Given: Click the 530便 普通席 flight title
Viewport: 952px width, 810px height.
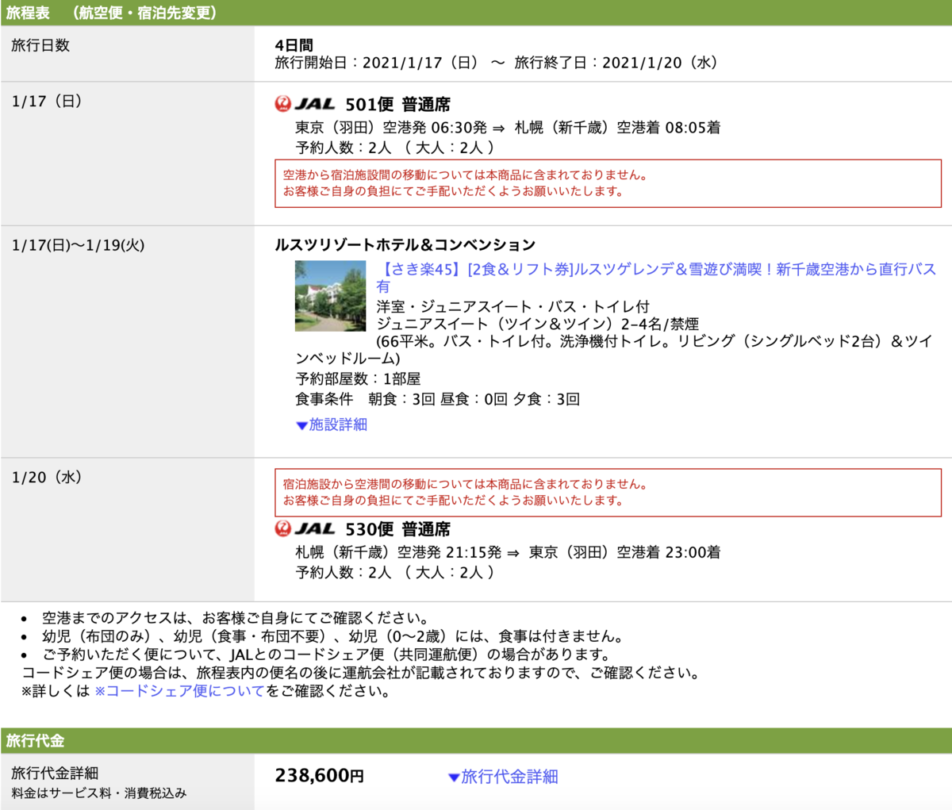Looking at the screenshot, I should click(x=398, y=529).
